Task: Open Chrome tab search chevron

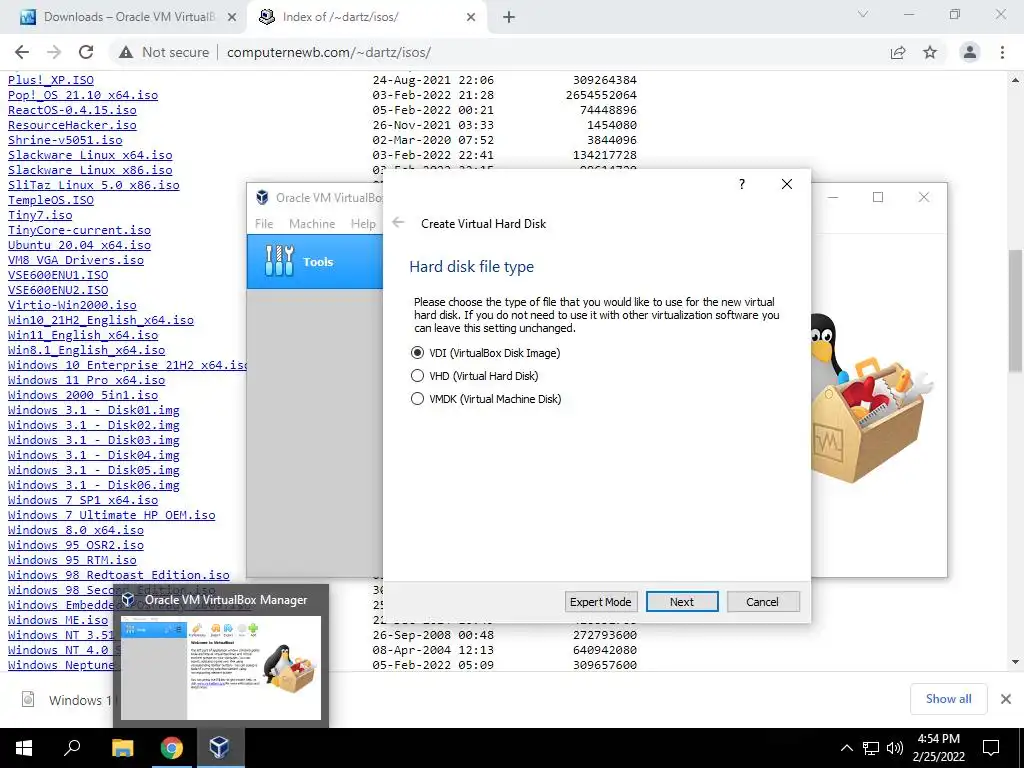Action: pyautogui.click(x=863, y=14)
